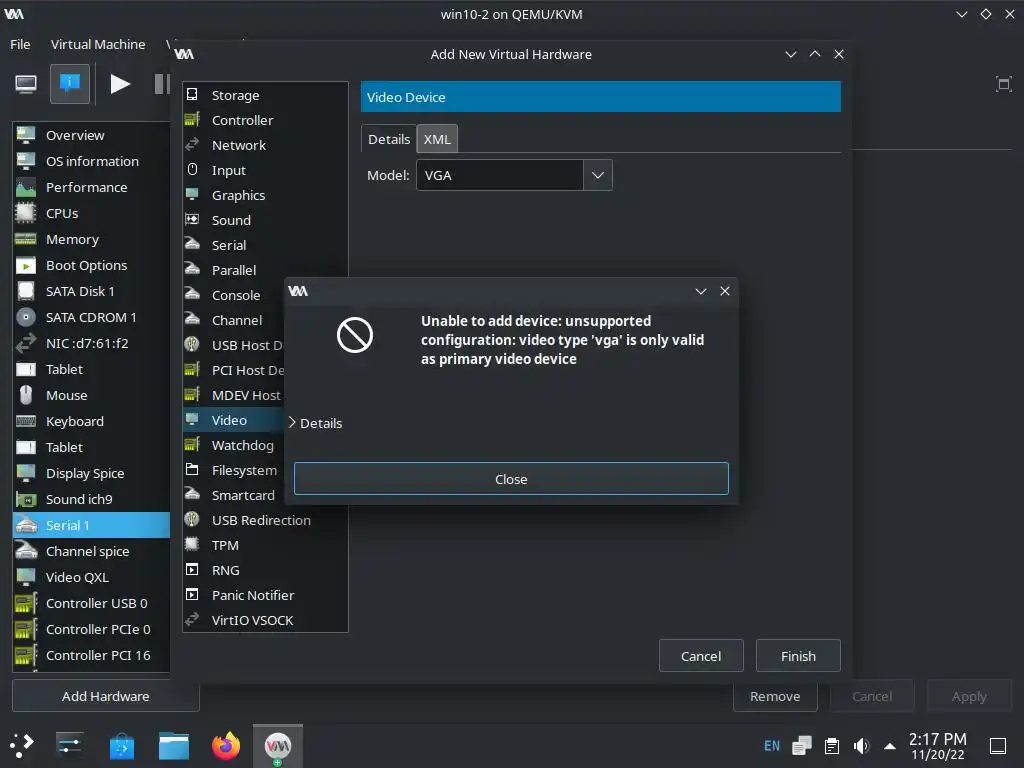Select Serial in the add hardware list
The image size is (1024, 768).
(x=264, y=246)
